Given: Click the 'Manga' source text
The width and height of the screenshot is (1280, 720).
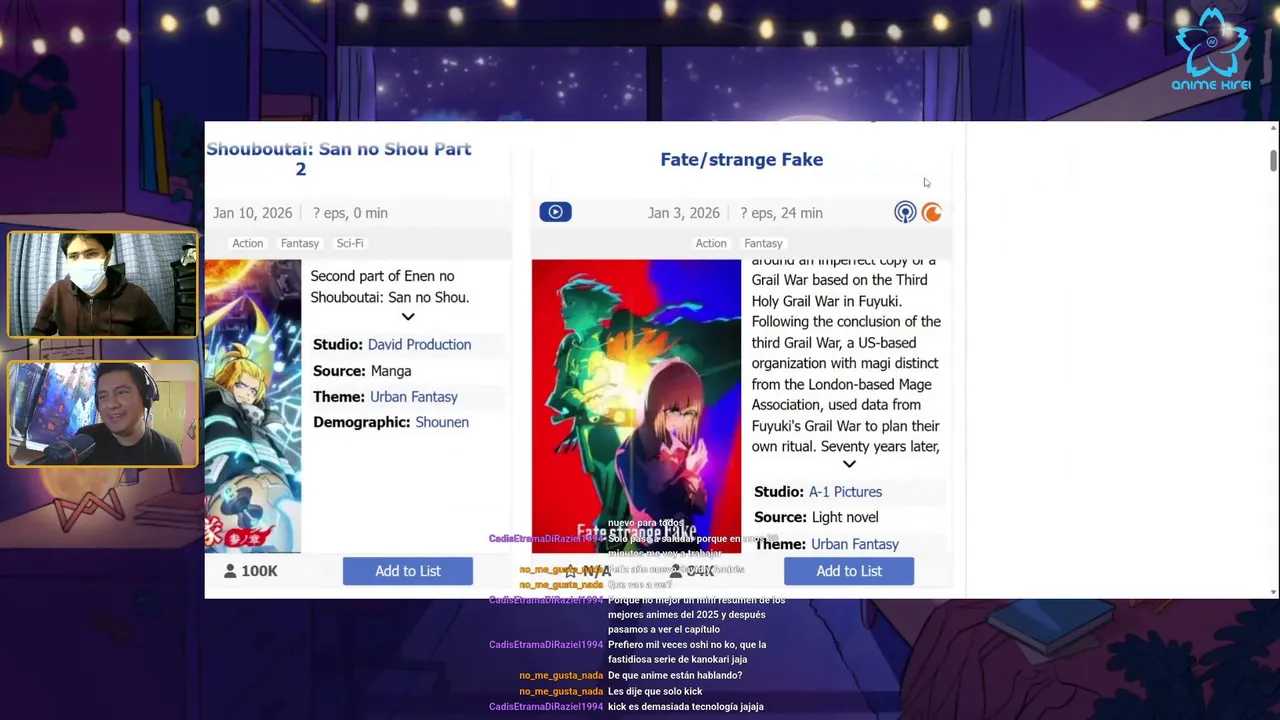Looking at the screenshot, I should pos(391,371).
